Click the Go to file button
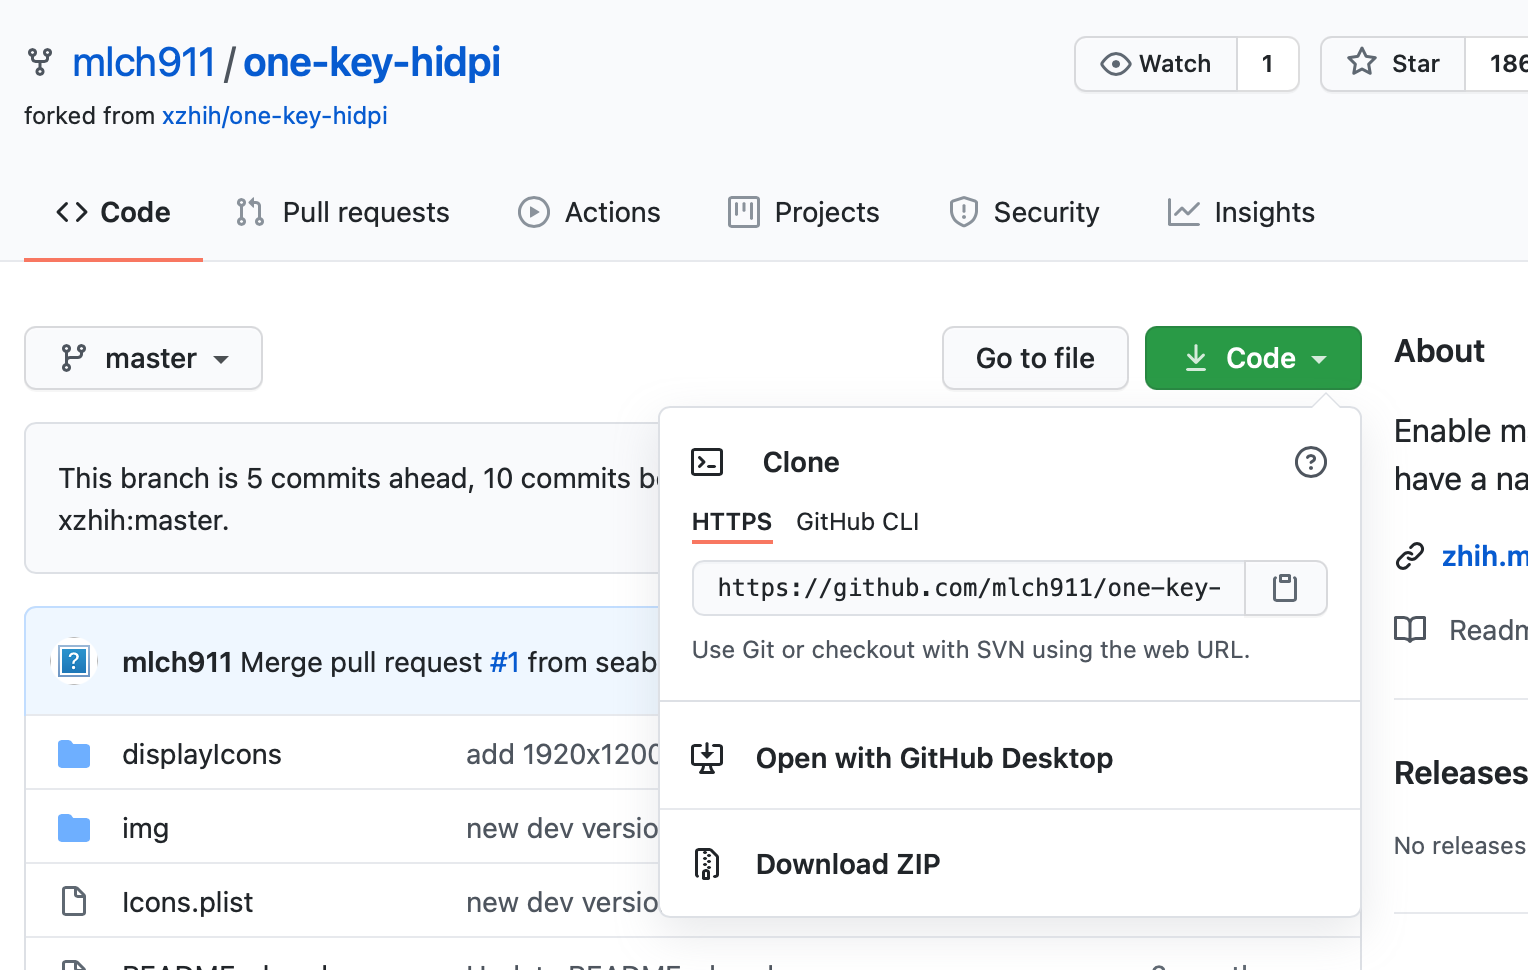Viewport: 1528px width, 970px height. pyautogui.click(x=1035, y=358)
